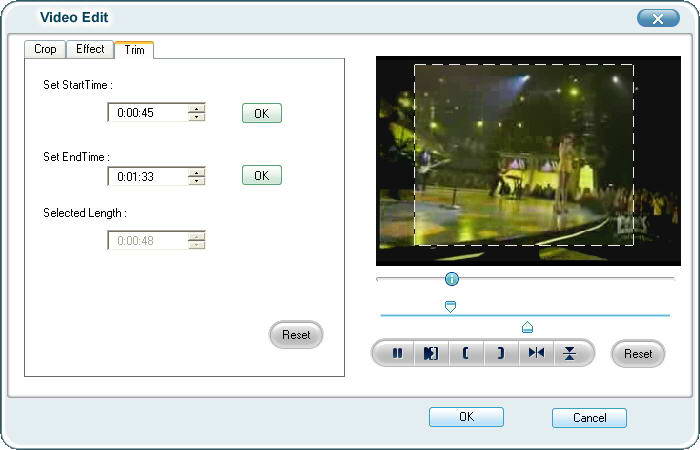Click the Selected Length field 0:00:48

tap(147, 241)
